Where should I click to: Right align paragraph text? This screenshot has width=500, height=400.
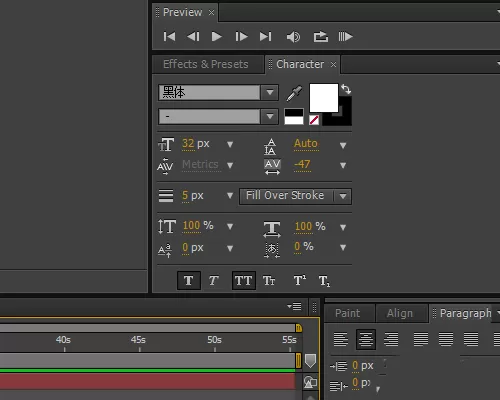391,339
